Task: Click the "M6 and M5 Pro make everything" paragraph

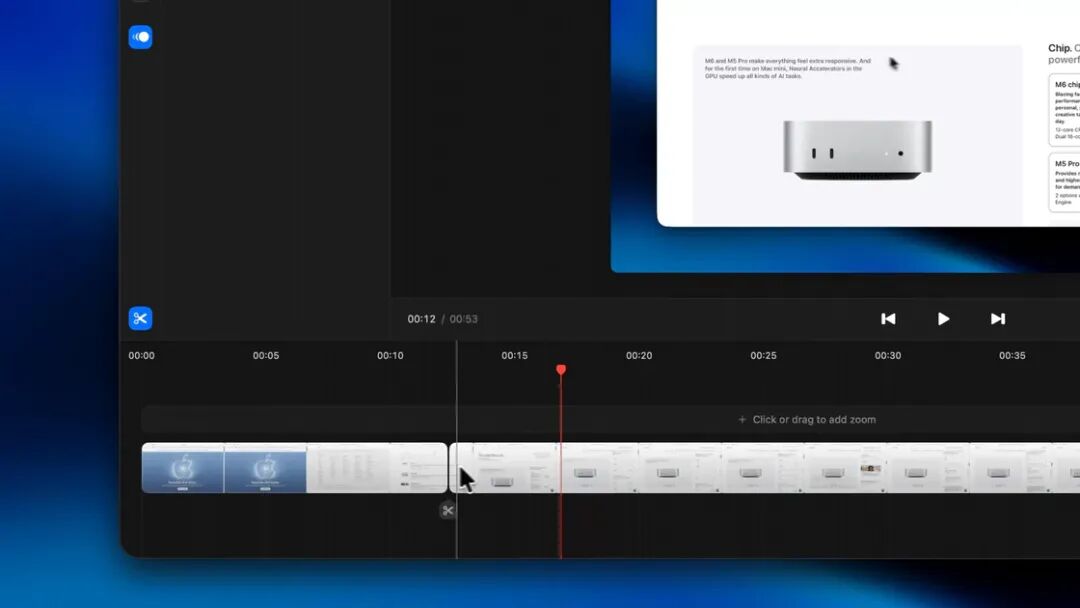Action: pyautogui.click(x=787, y=68)
